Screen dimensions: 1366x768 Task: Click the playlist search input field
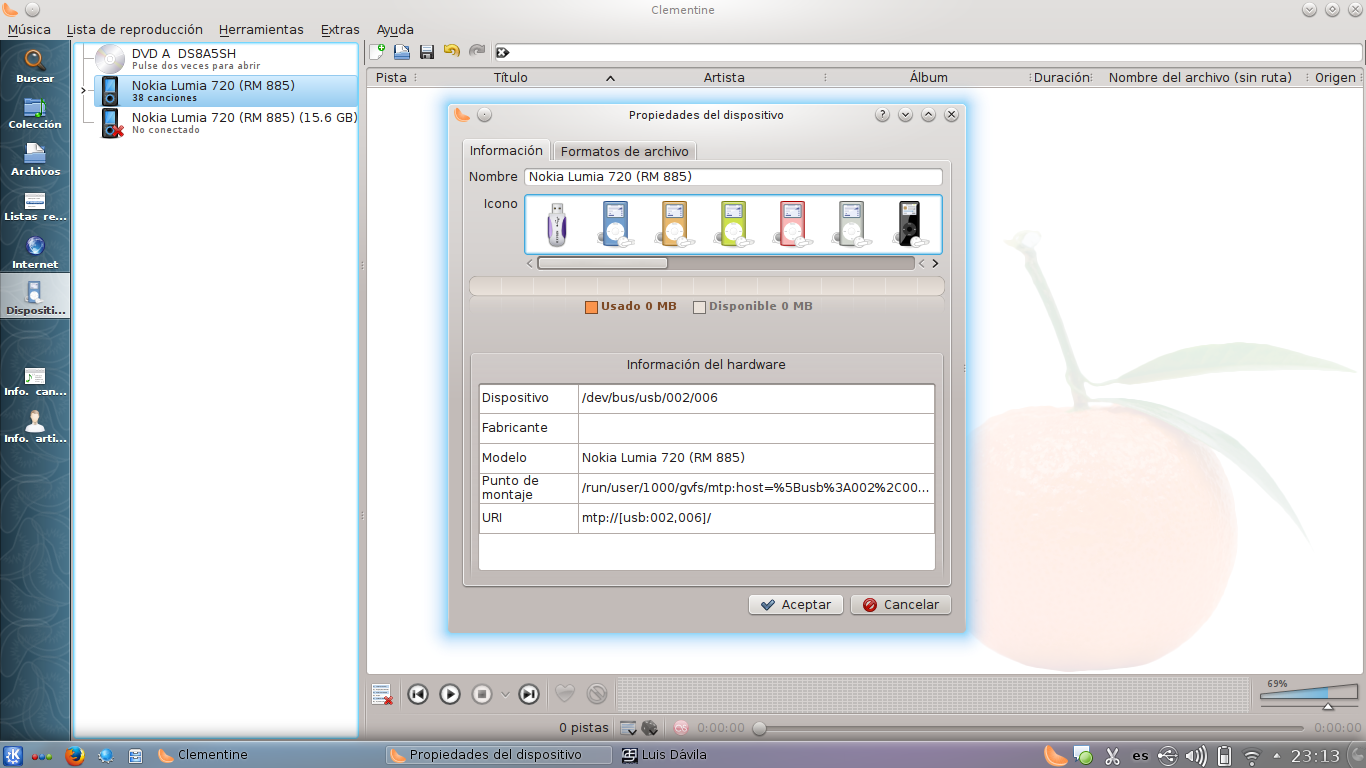927,52
